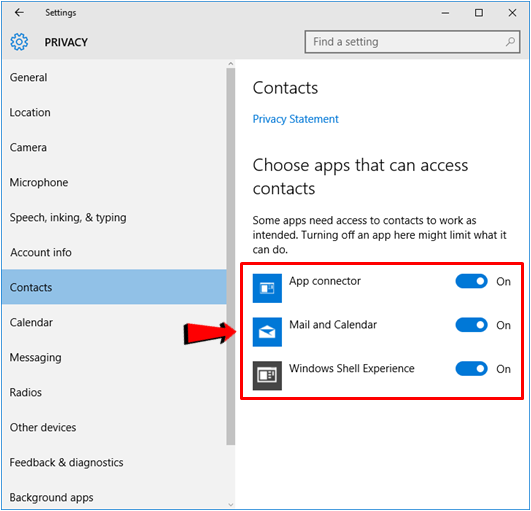Close the Settings window
Image resolution: width=531 pixels, height=511 pixels.
click(x=512, y=13)
